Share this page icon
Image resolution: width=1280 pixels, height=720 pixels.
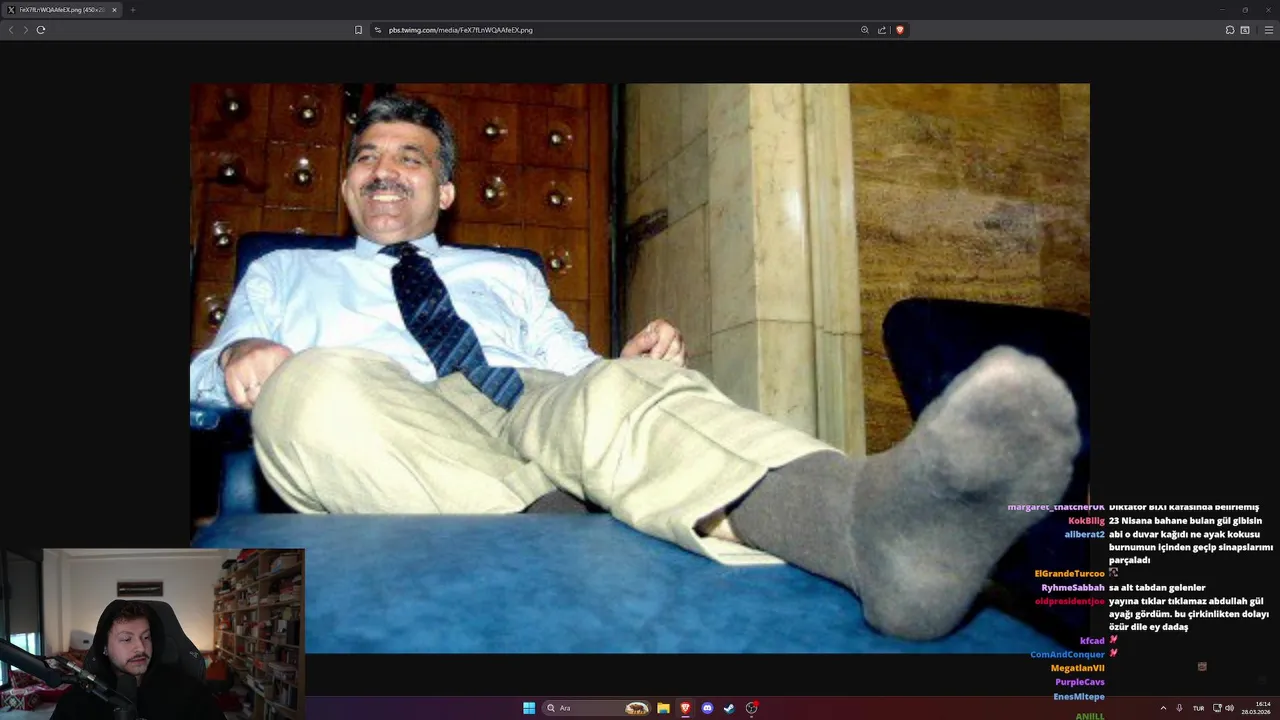tap(882, 30)
